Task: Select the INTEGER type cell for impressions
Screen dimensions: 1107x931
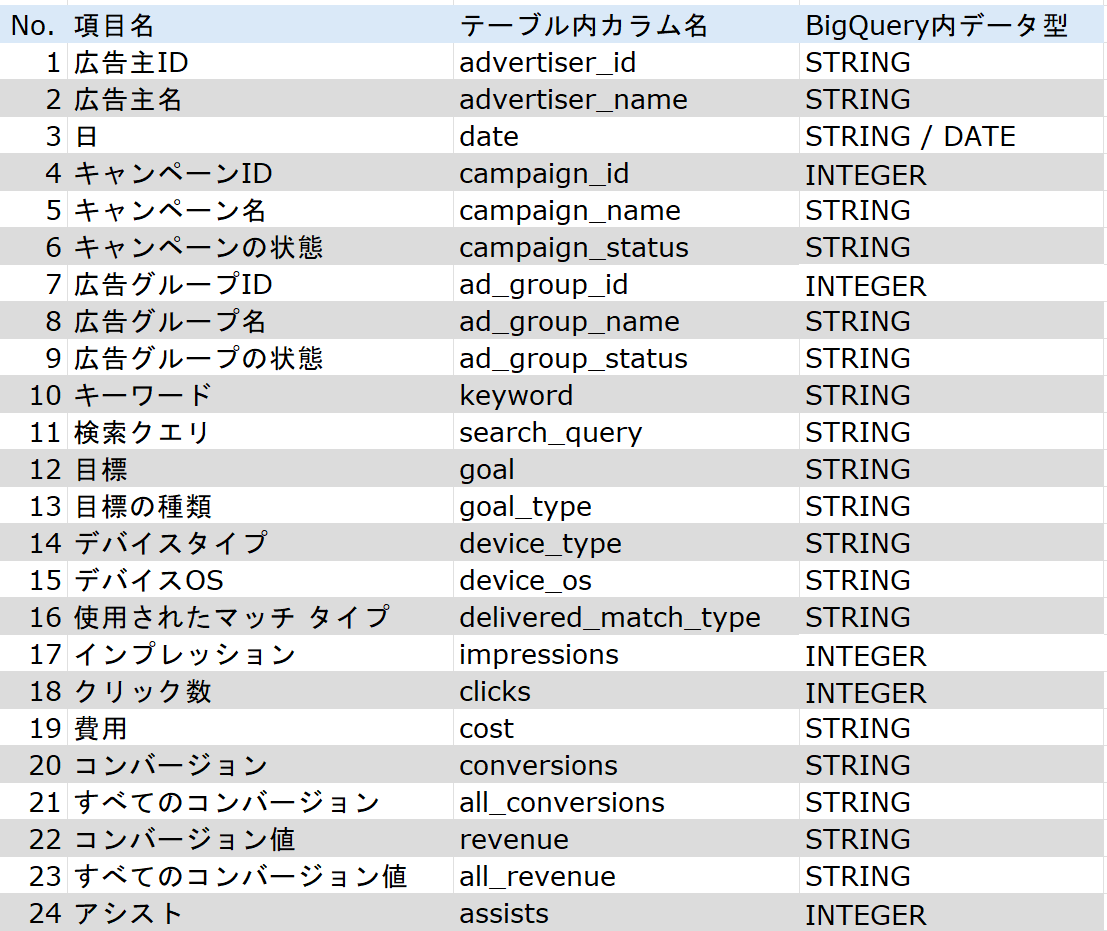Action: [950, 654]
